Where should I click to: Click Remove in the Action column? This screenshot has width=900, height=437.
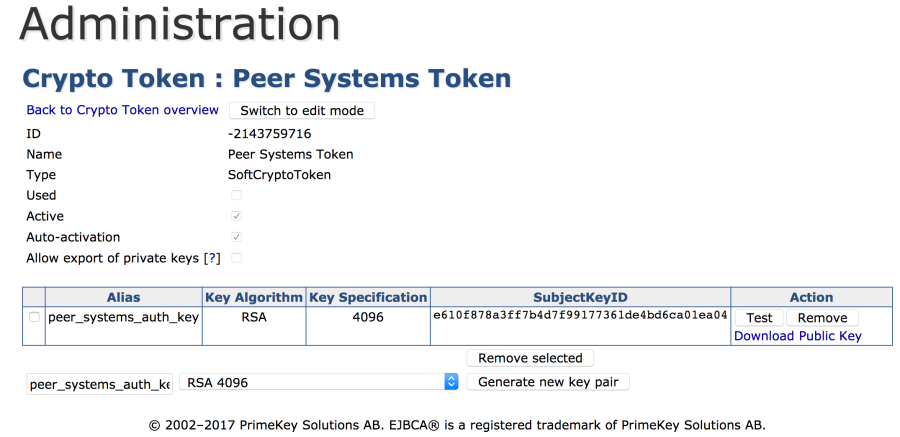click(822, 318)
